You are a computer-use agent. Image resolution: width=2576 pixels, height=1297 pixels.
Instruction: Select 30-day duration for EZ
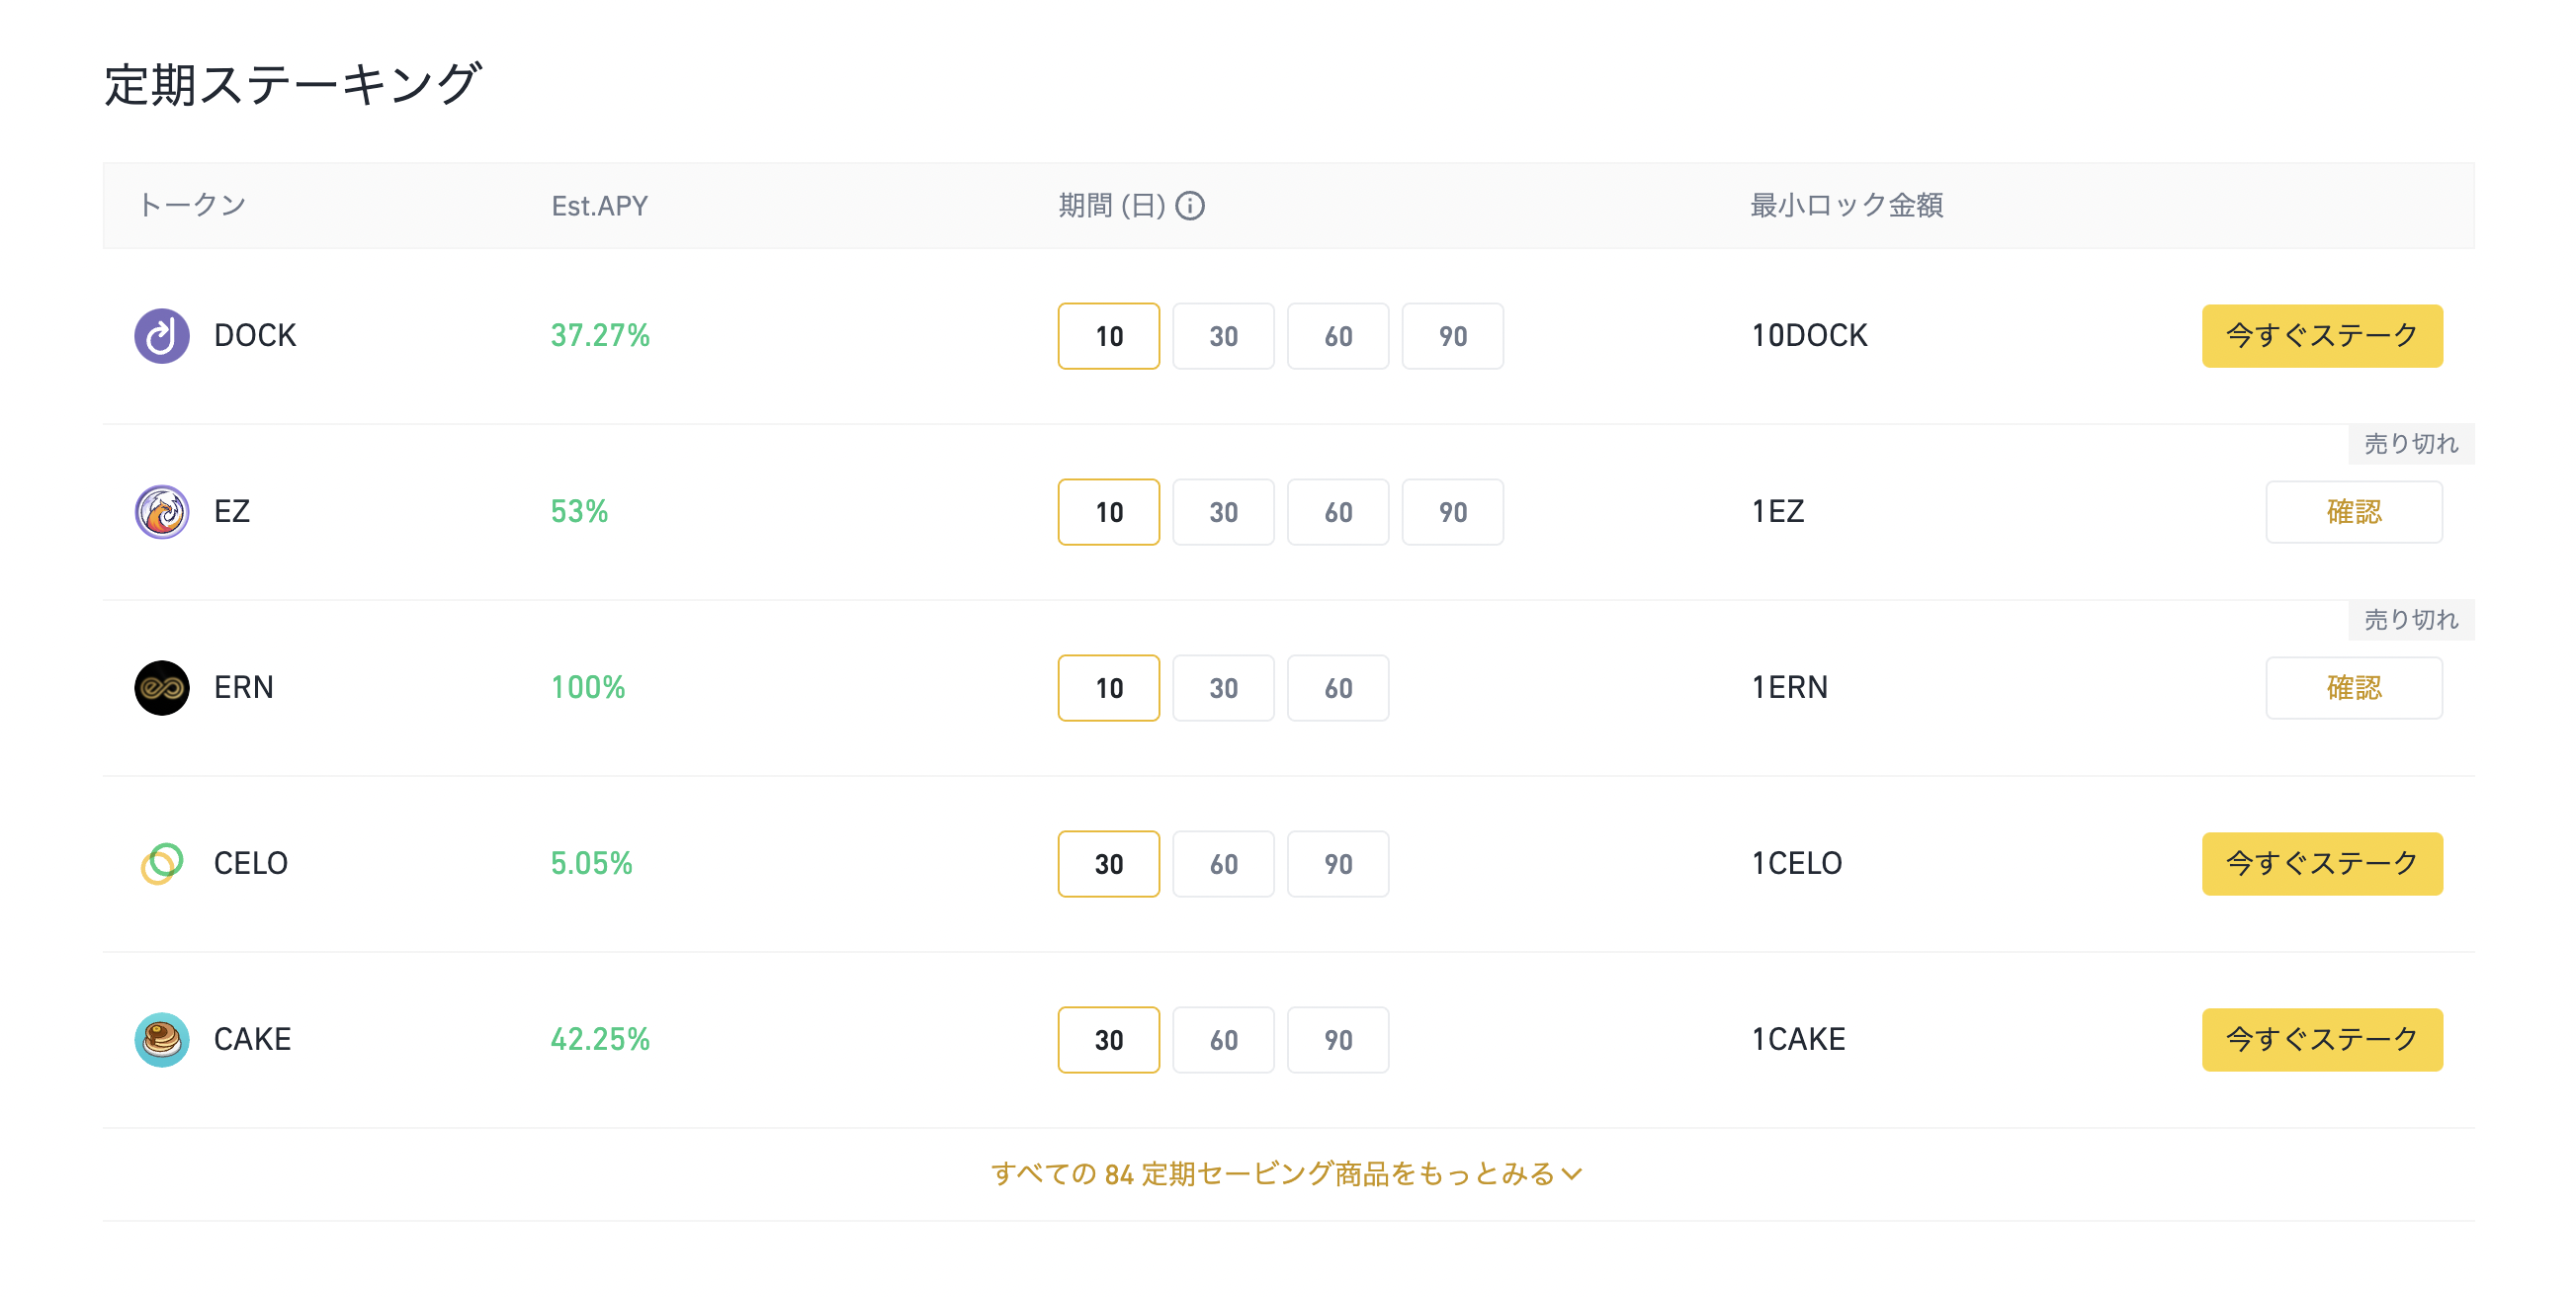click(1224, 512)
